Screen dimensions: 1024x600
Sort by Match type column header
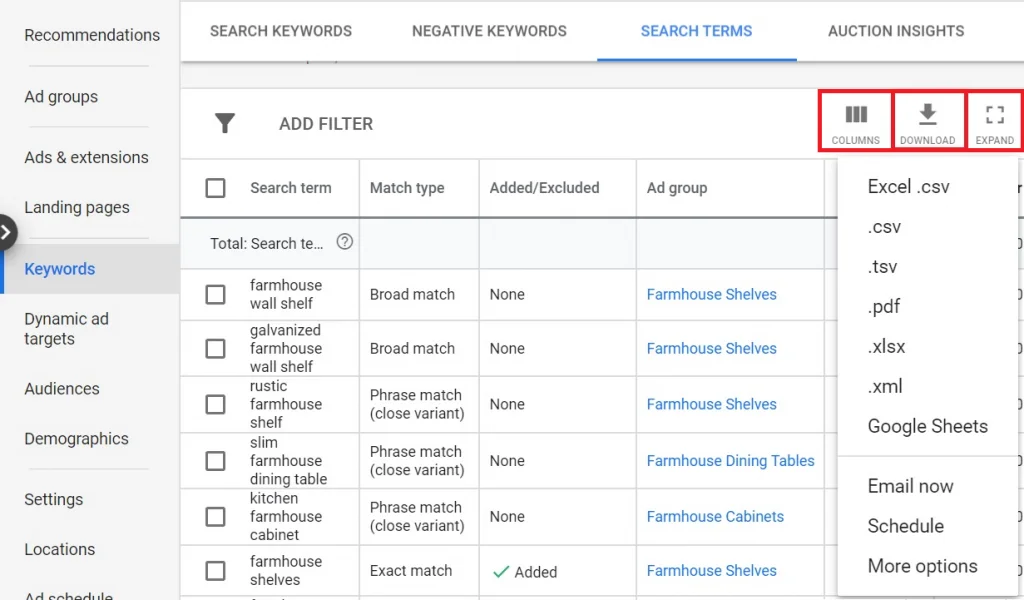pos(407,188)
